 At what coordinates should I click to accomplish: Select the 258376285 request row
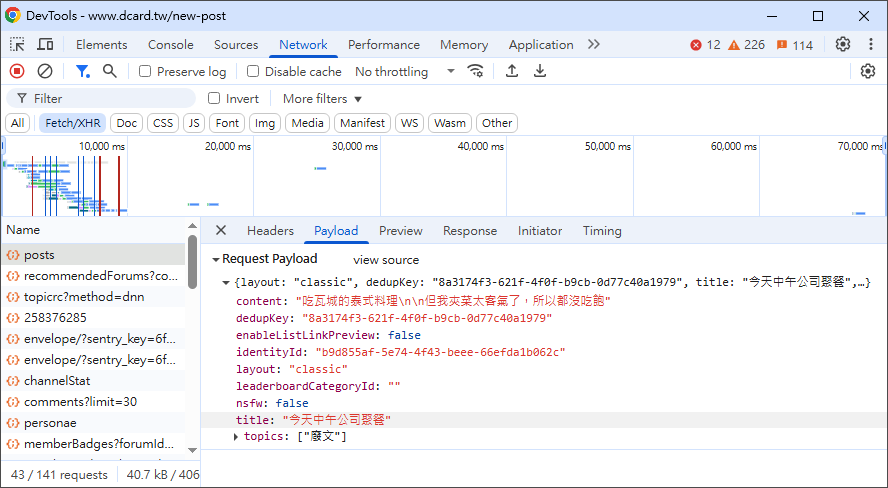click(x=93, y=318)
